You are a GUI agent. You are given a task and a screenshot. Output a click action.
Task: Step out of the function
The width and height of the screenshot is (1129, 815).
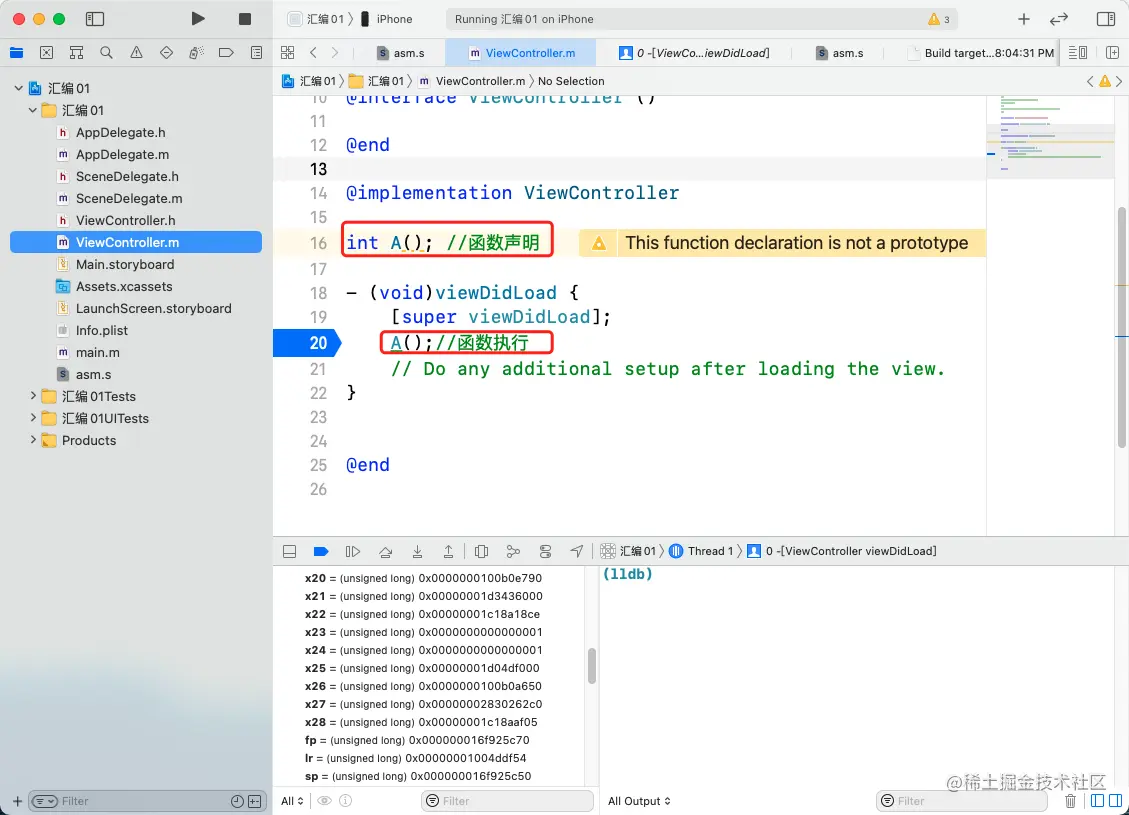[x=448, y=551]
